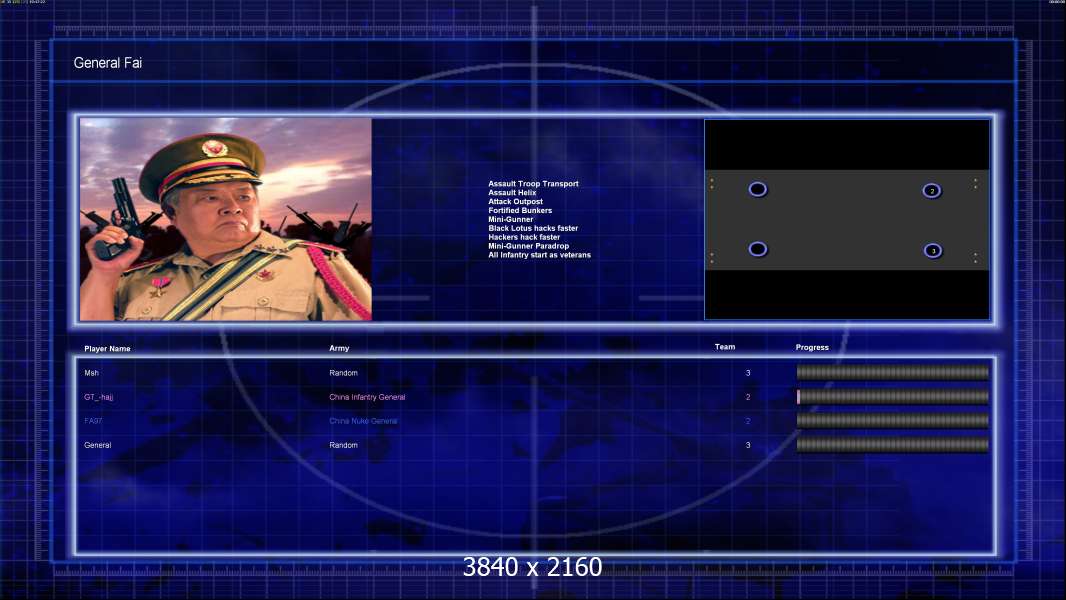The image size is (1066, 600).
Task: Select 'Hackers hack faster' line
Action: click(524, 236)
